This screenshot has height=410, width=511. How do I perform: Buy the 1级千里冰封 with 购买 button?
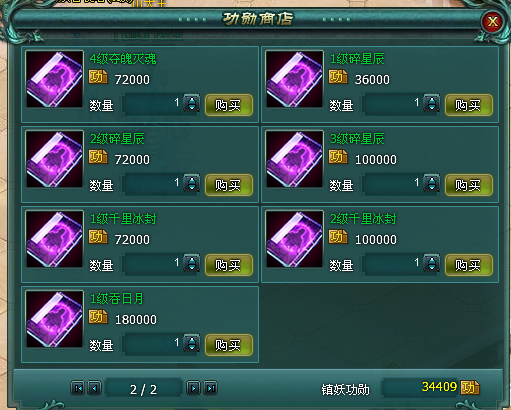click(229, 265)
